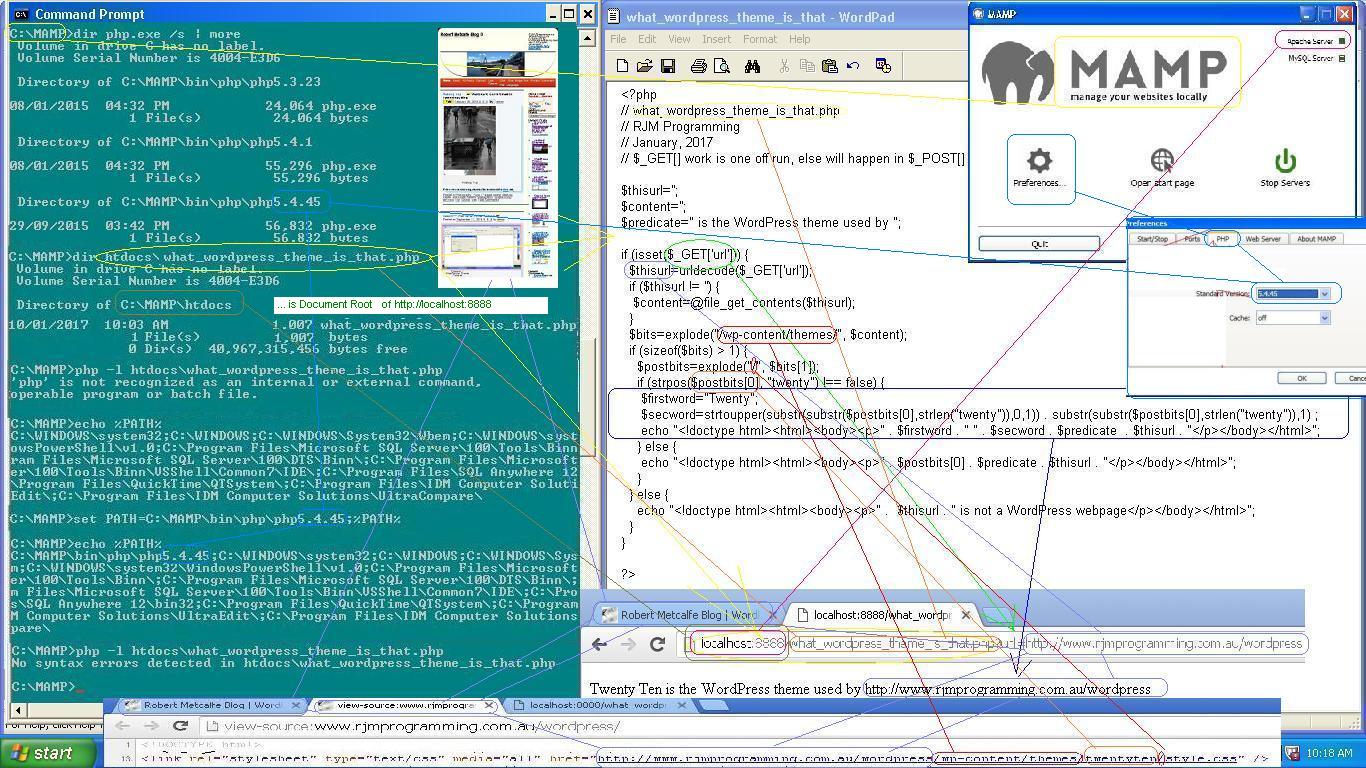
Task: Click OK in the Preferences dialog
Action: coord(1302,378)
